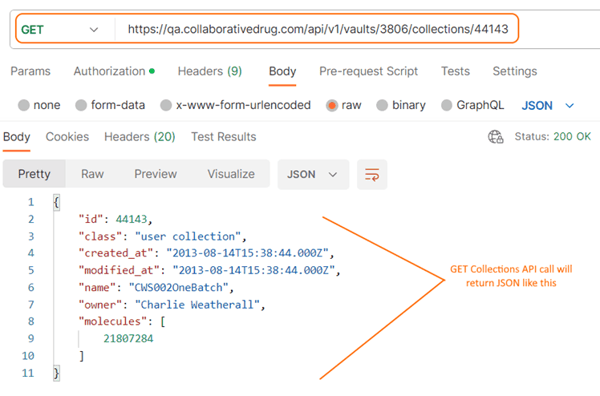Open the Tests tab
The height and width of the screenshot is (396, 600).
tap(455, 71)
